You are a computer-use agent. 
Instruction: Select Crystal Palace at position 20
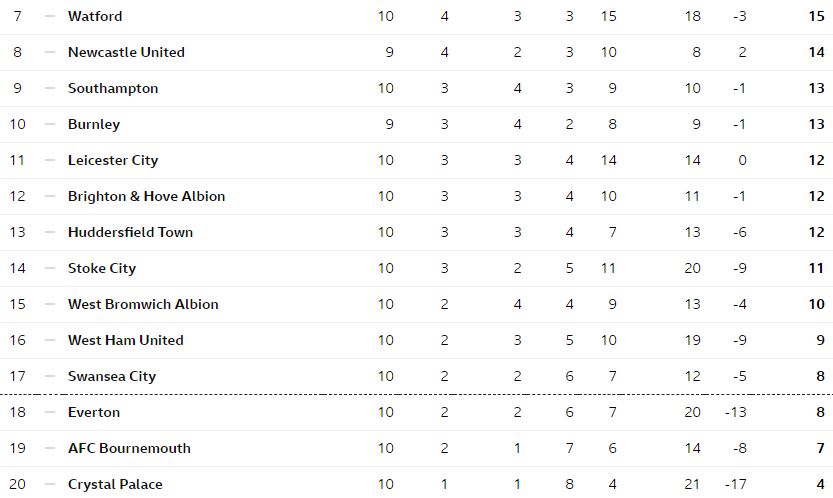click(x=115, y=485)
